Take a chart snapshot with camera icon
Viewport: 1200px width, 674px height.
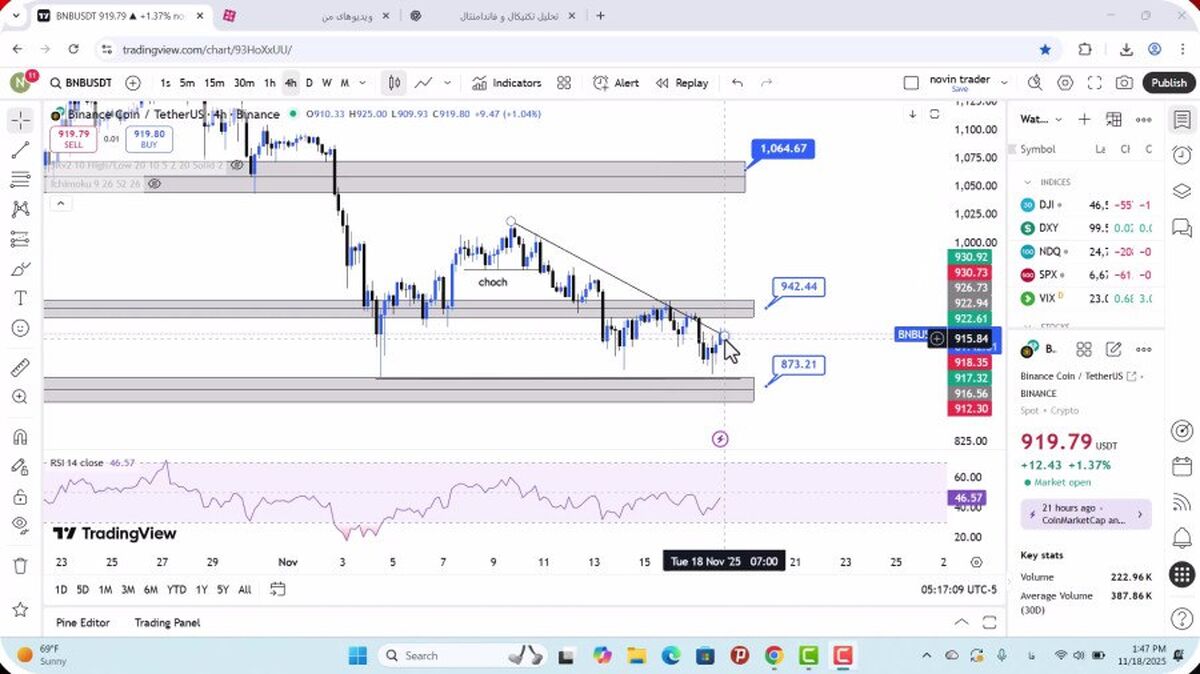tap(1124, 83)
